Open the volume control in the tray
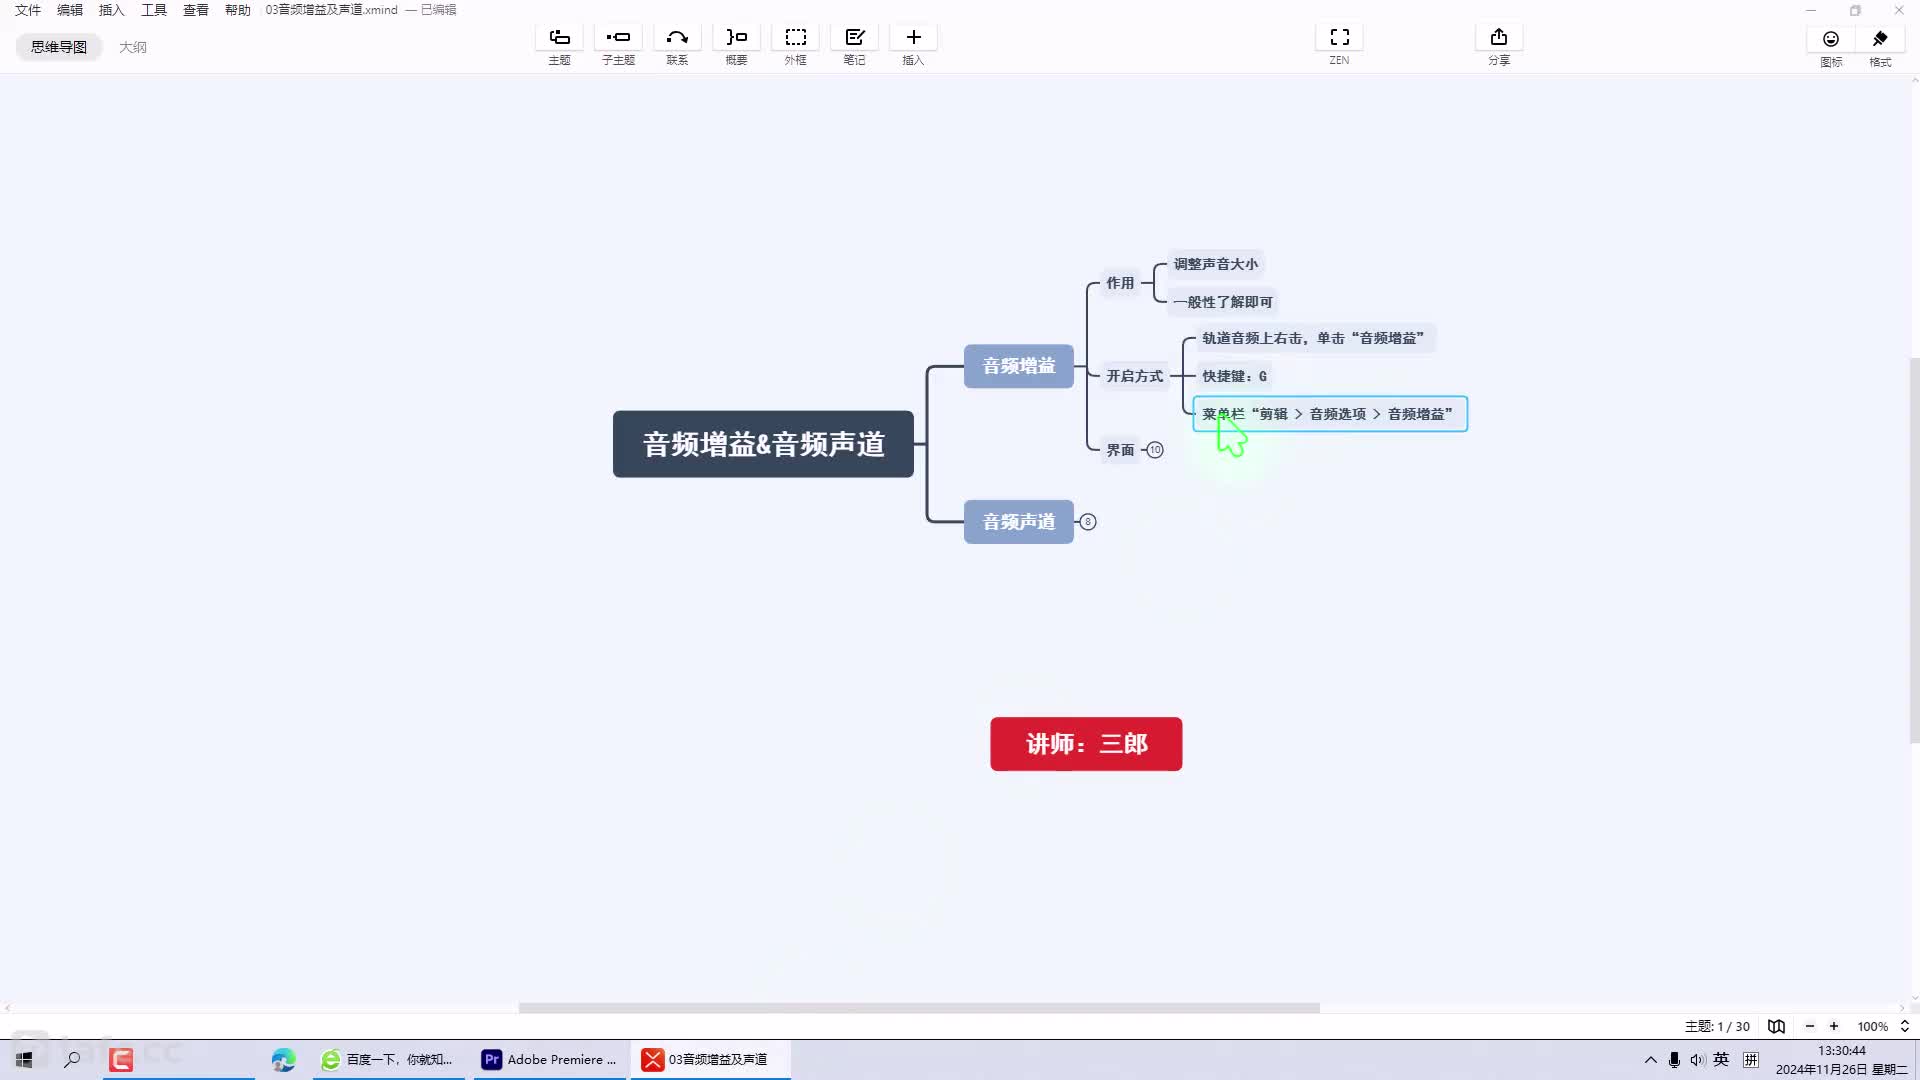The width and height of the screenshot is (1920, 1080). click(x=1697, y=1060)
